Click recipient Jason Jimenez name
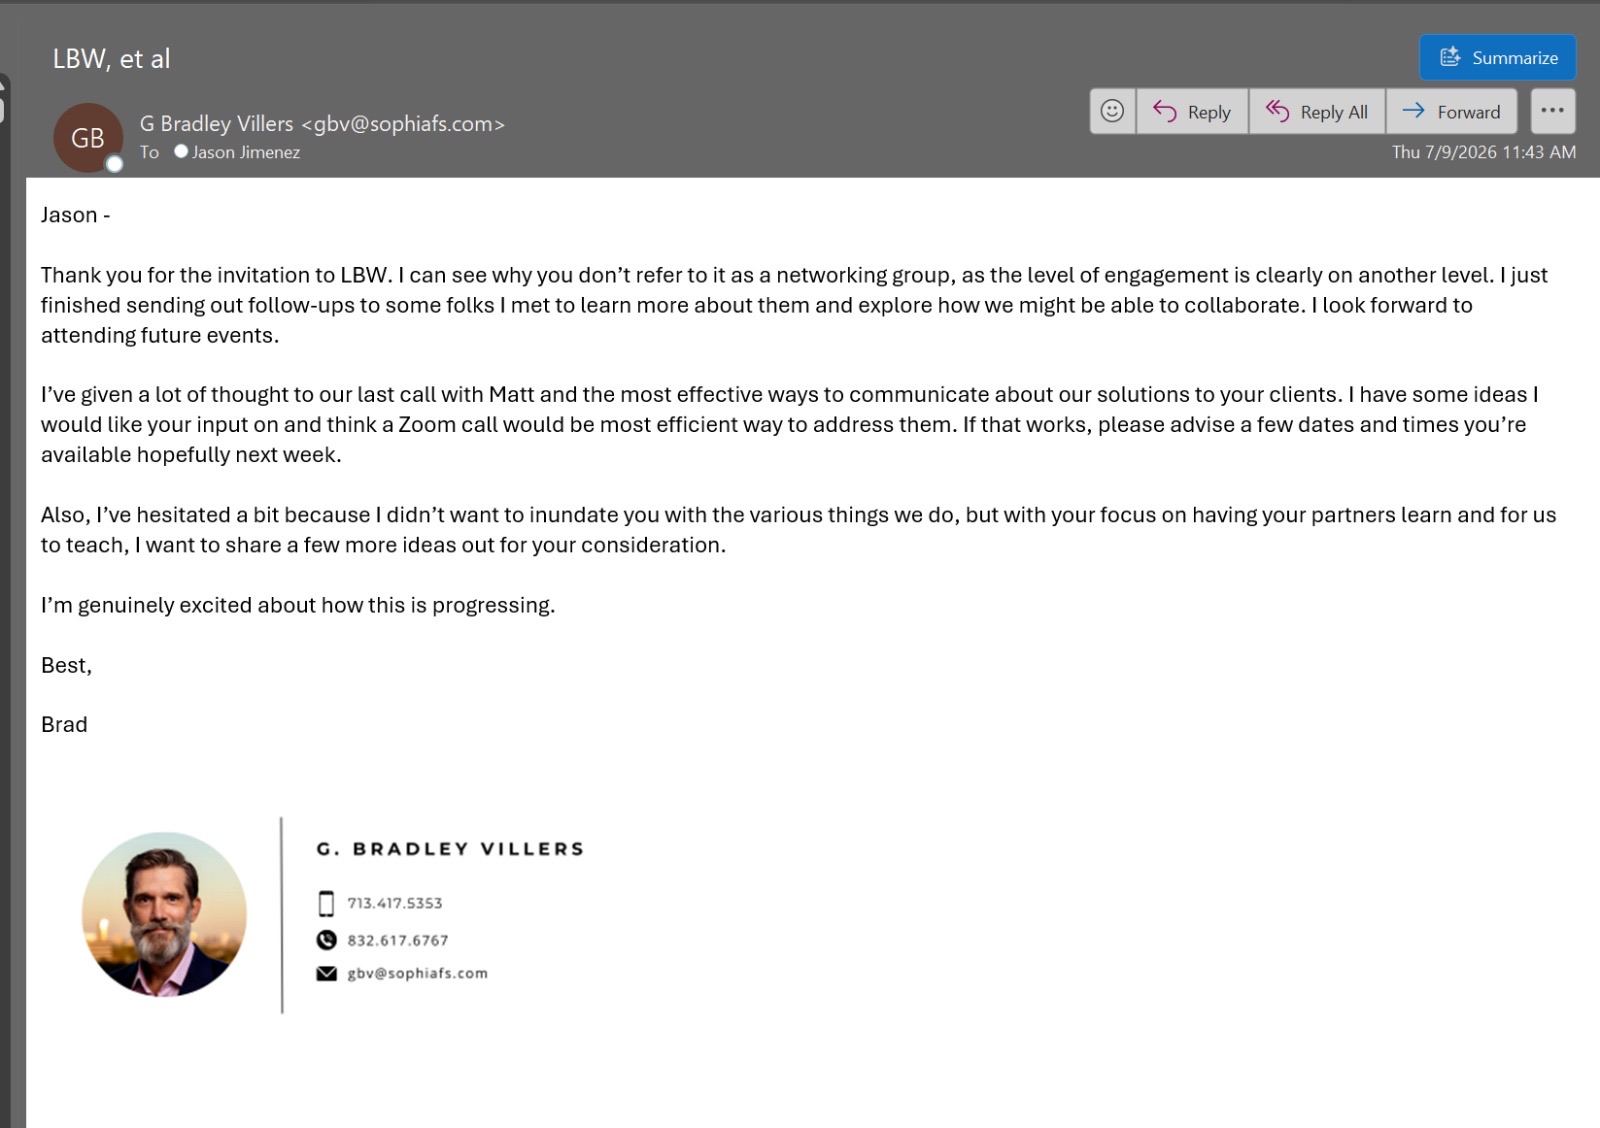 click(x=246, y=152)
